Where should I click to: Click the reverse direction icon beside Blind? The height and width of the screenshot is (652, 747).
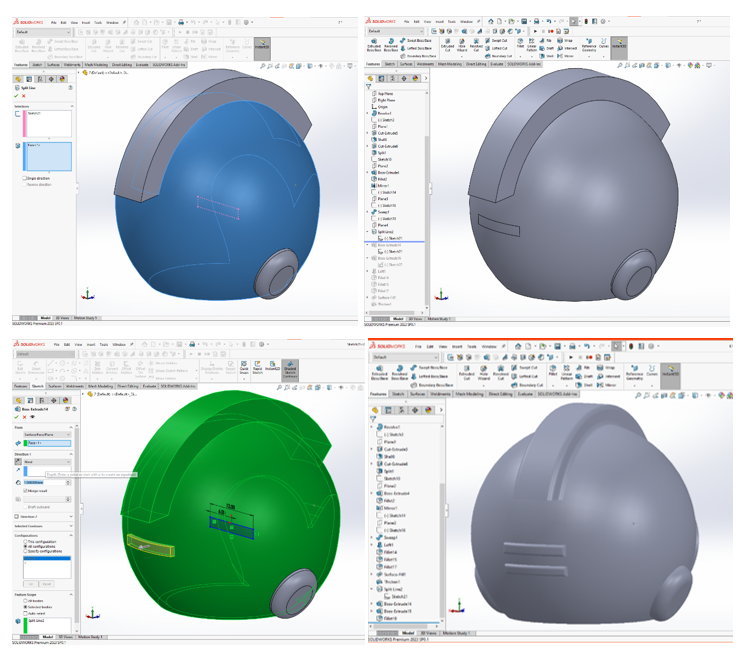(x=18, y=462)
